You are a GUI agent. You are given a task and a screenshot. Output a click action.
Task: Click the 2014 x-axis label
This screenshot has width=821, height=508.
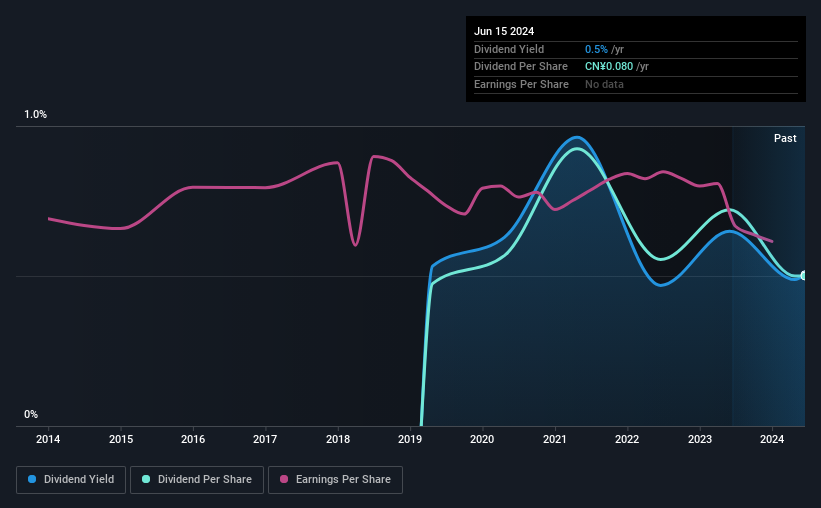point(48,439)
